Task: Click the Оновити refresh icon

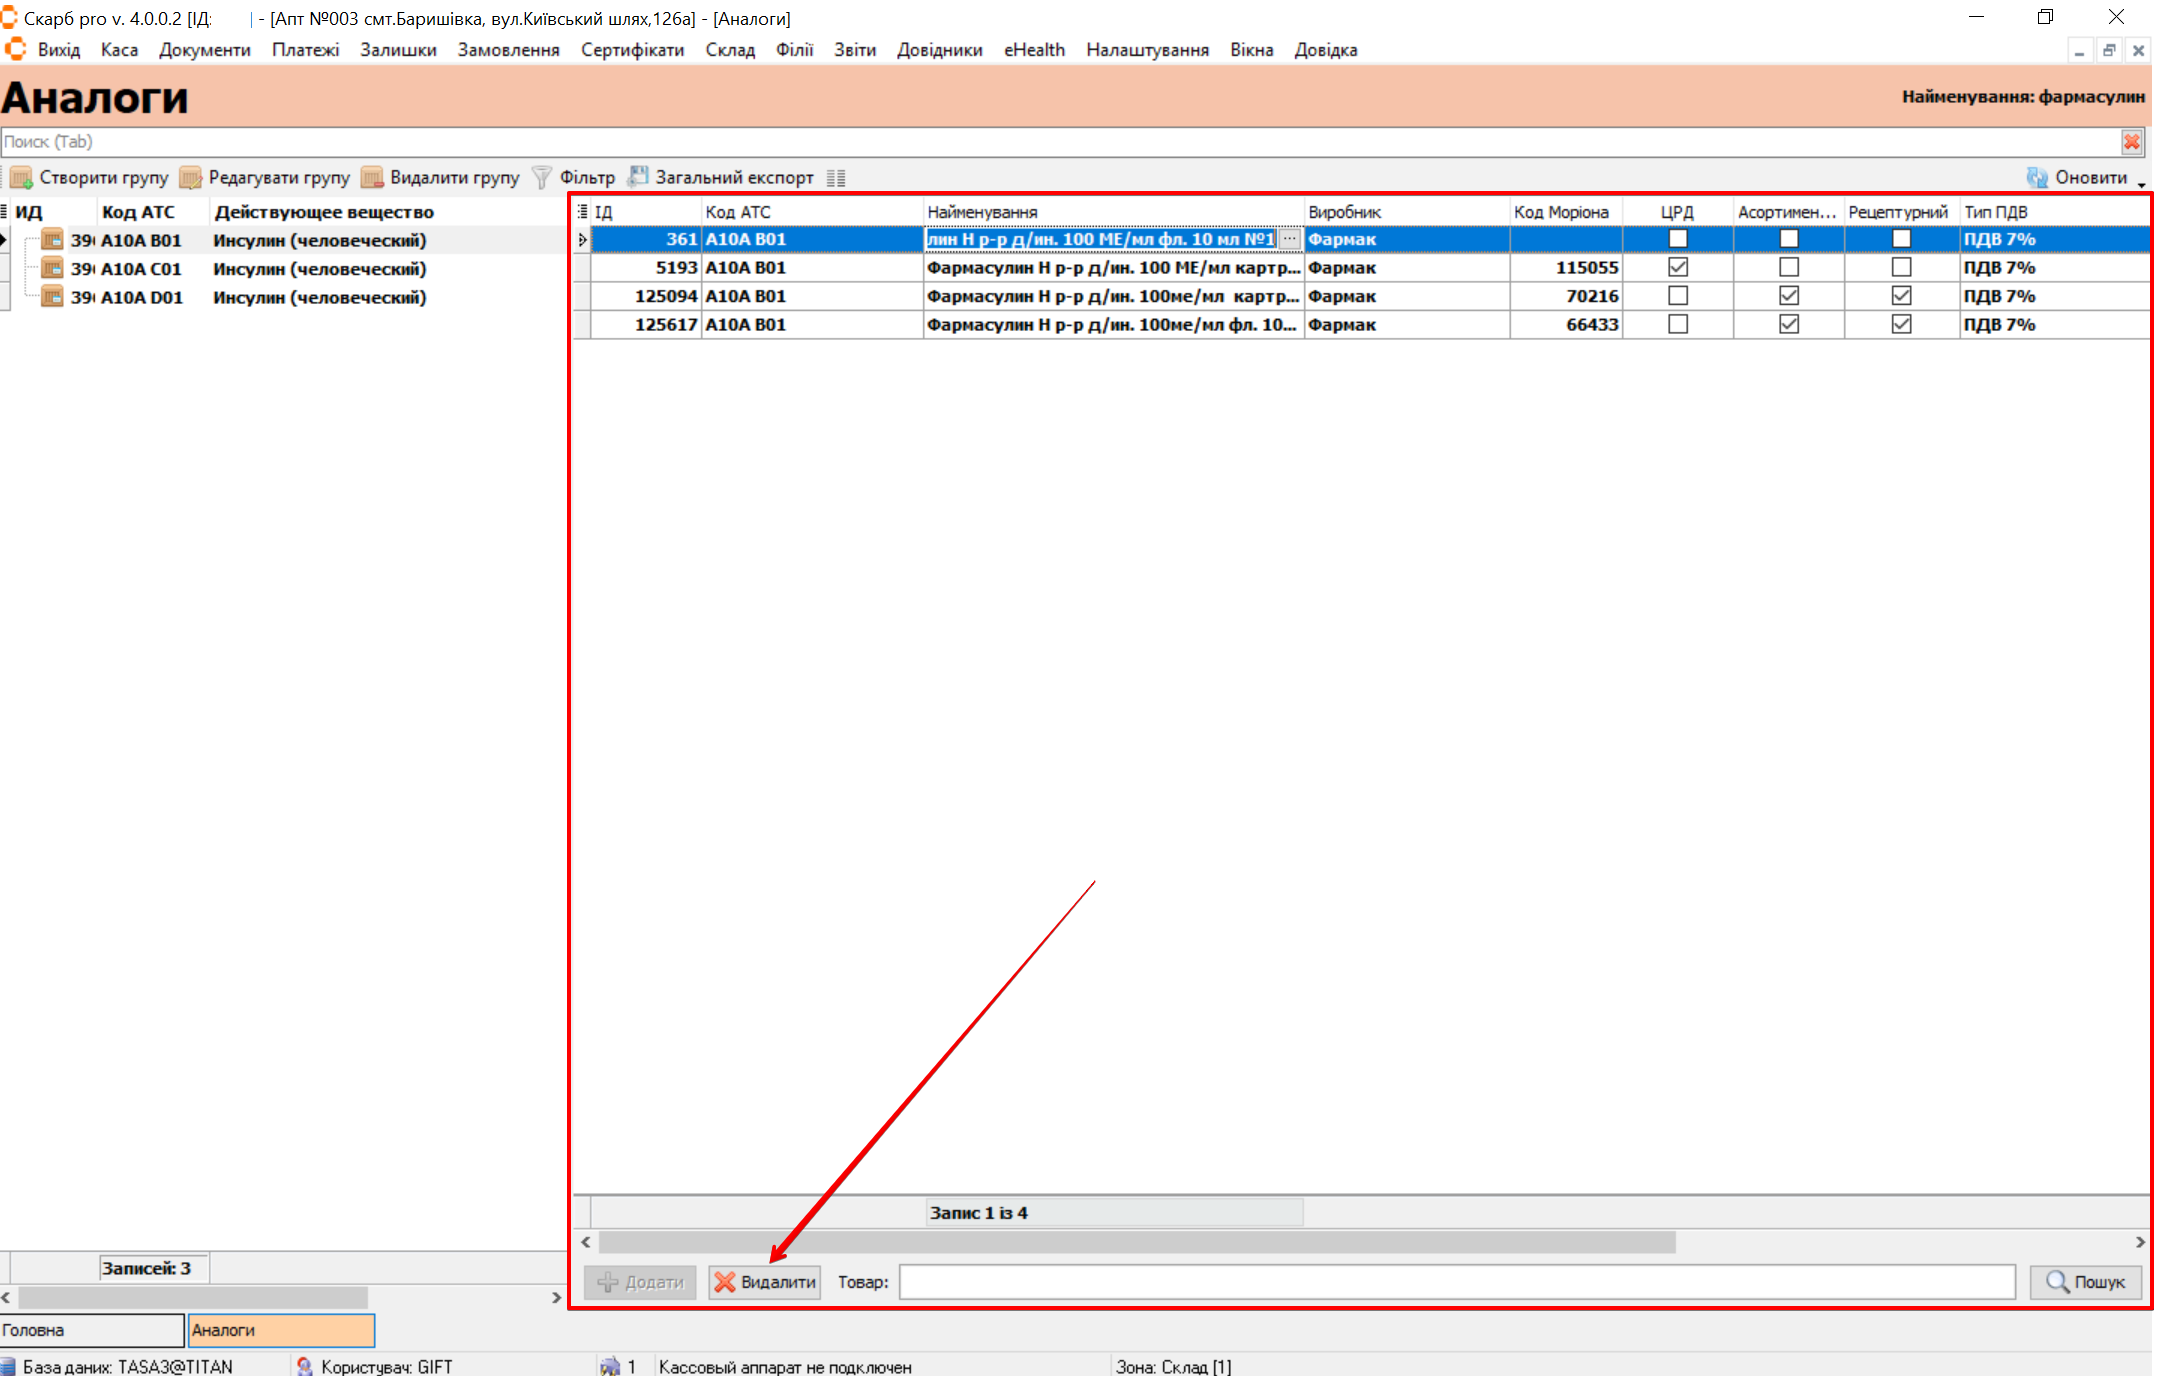Action: (2037, 178)
